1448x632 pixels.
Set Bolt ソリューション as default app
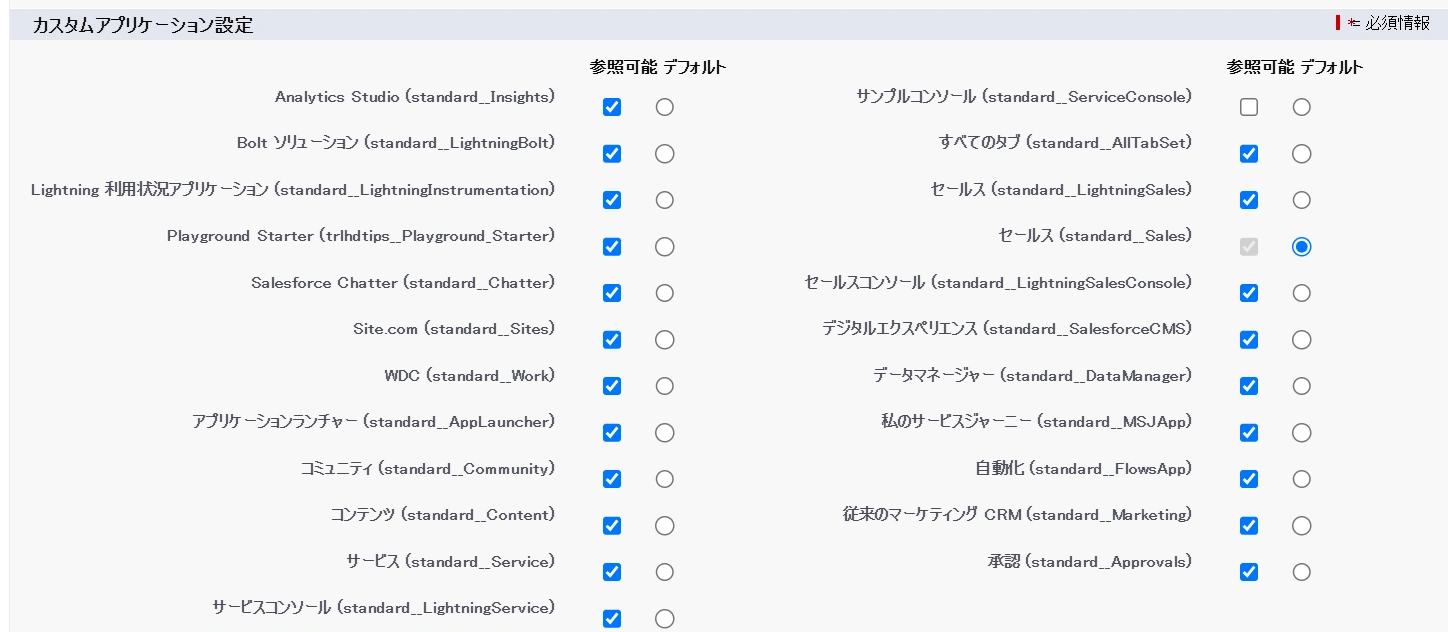coord(665,154)
